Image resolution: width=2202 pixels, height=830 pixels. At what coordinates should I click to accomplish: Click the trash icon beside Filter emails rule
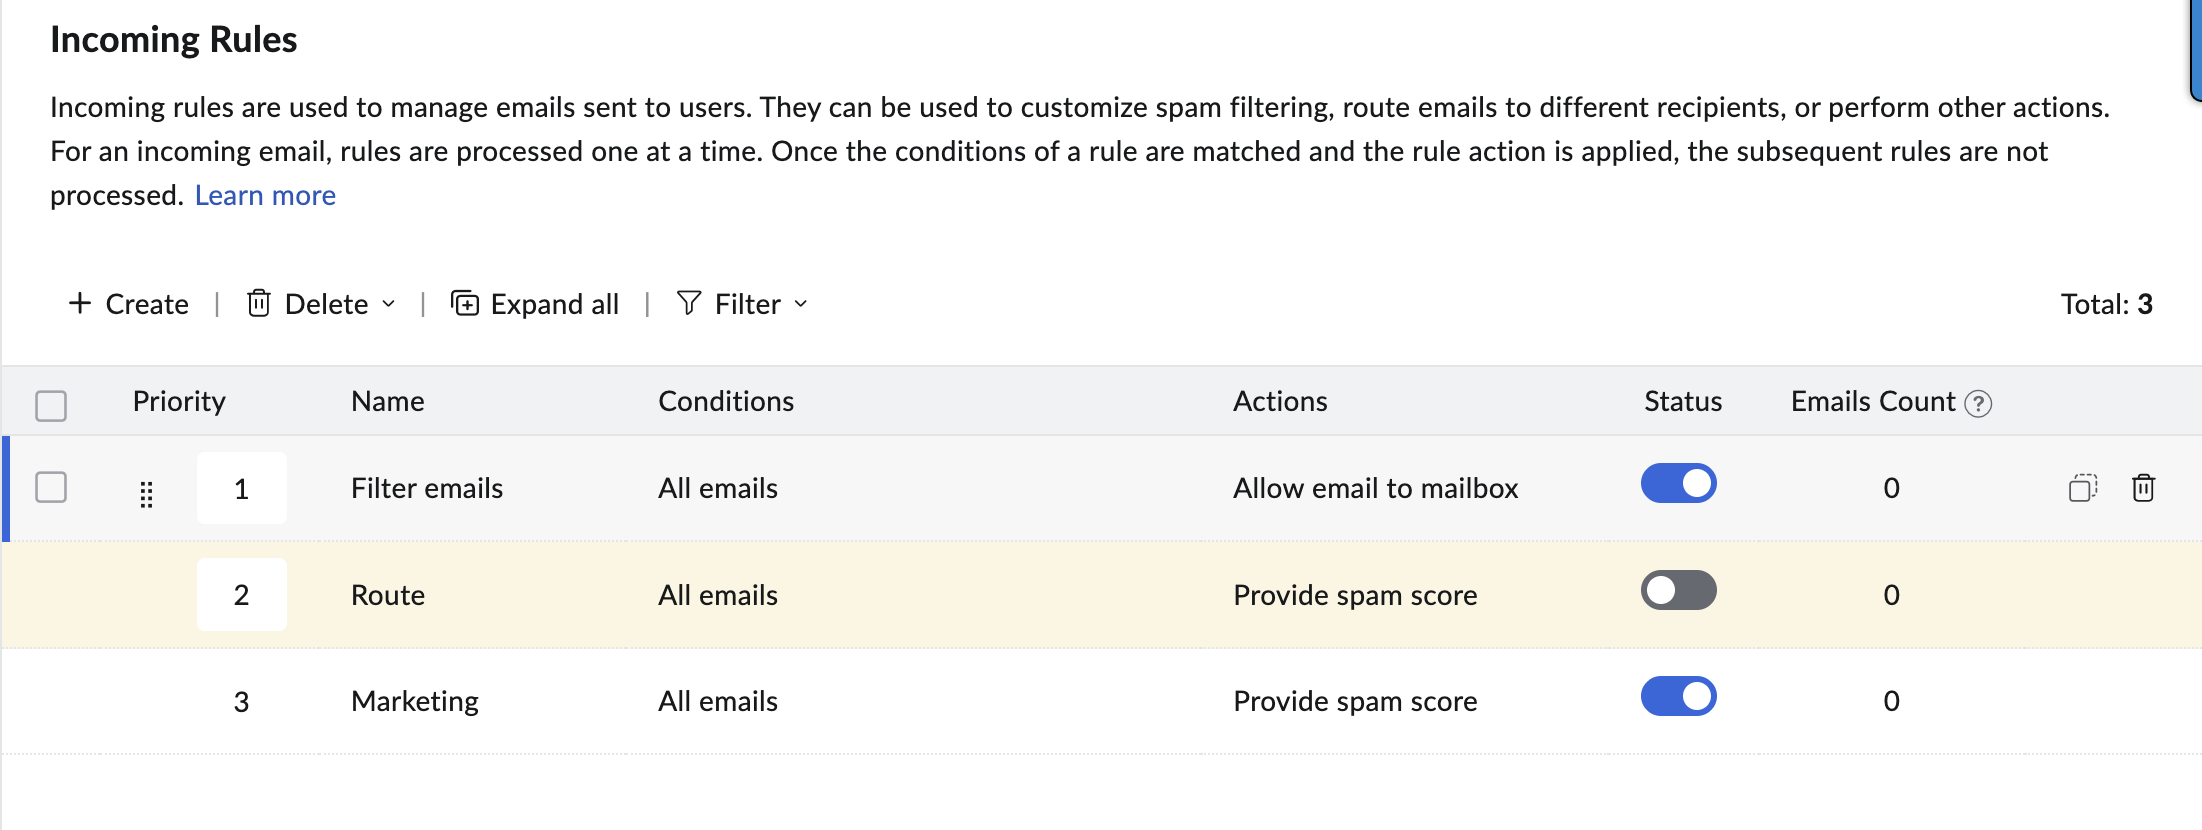[x=2144, y=488]
